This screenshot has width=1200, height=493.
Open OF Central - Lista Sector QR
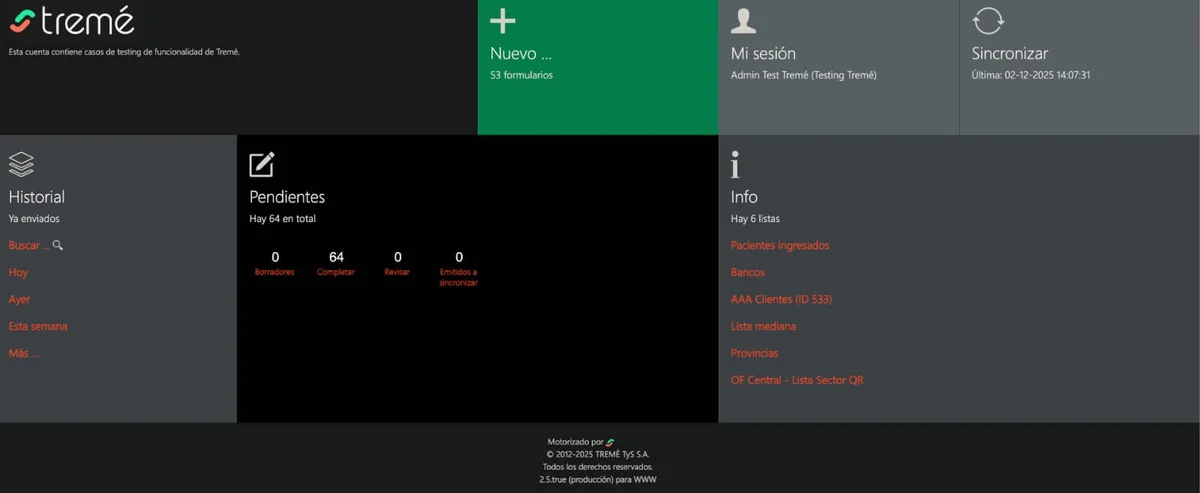797,380
